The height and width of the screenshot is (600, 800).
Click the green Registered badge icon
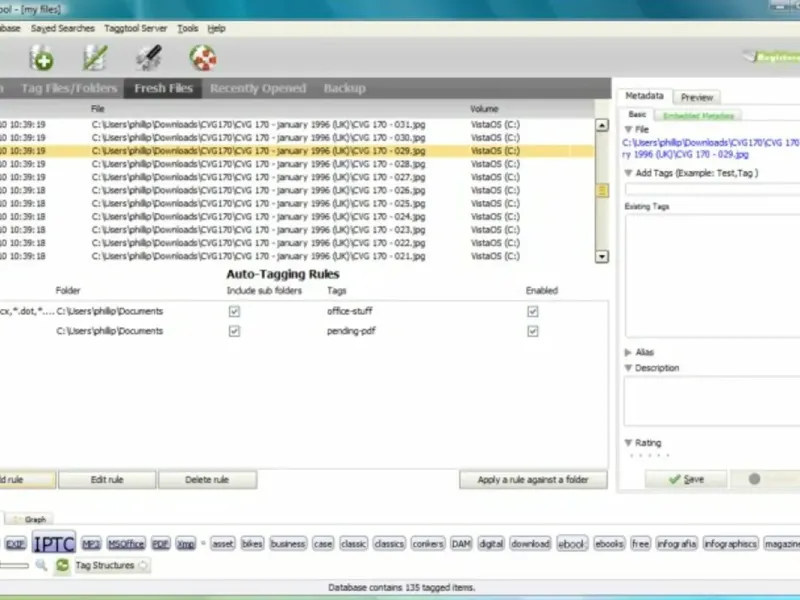pos(771,57)
